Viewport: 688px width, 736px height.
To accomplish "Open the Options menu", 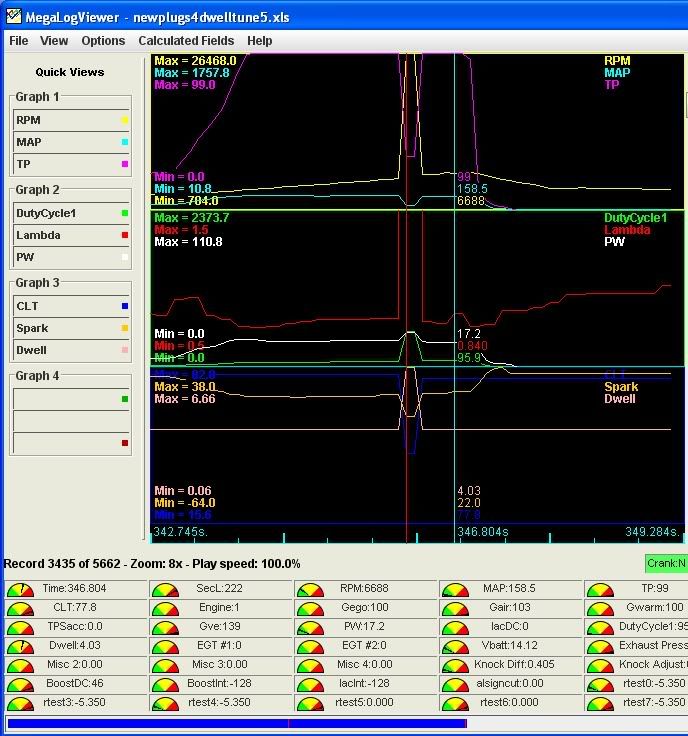I will pos(103,41).
